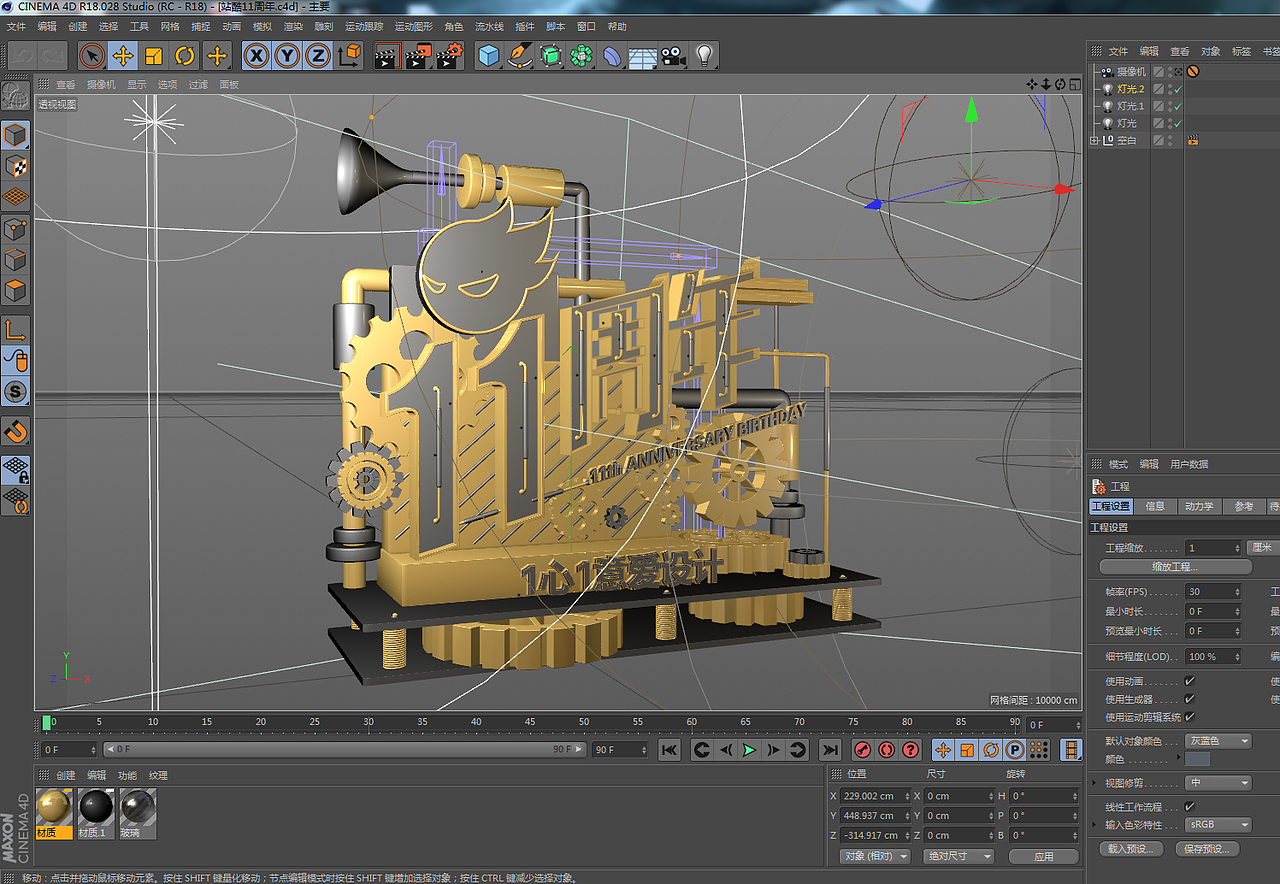
Task: Play the animation forward
Action: (749, 750)
